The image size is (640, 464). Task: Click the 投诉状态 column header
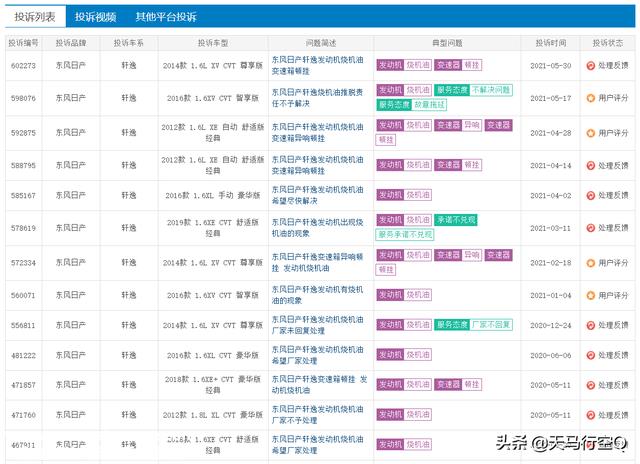(608, 43)
